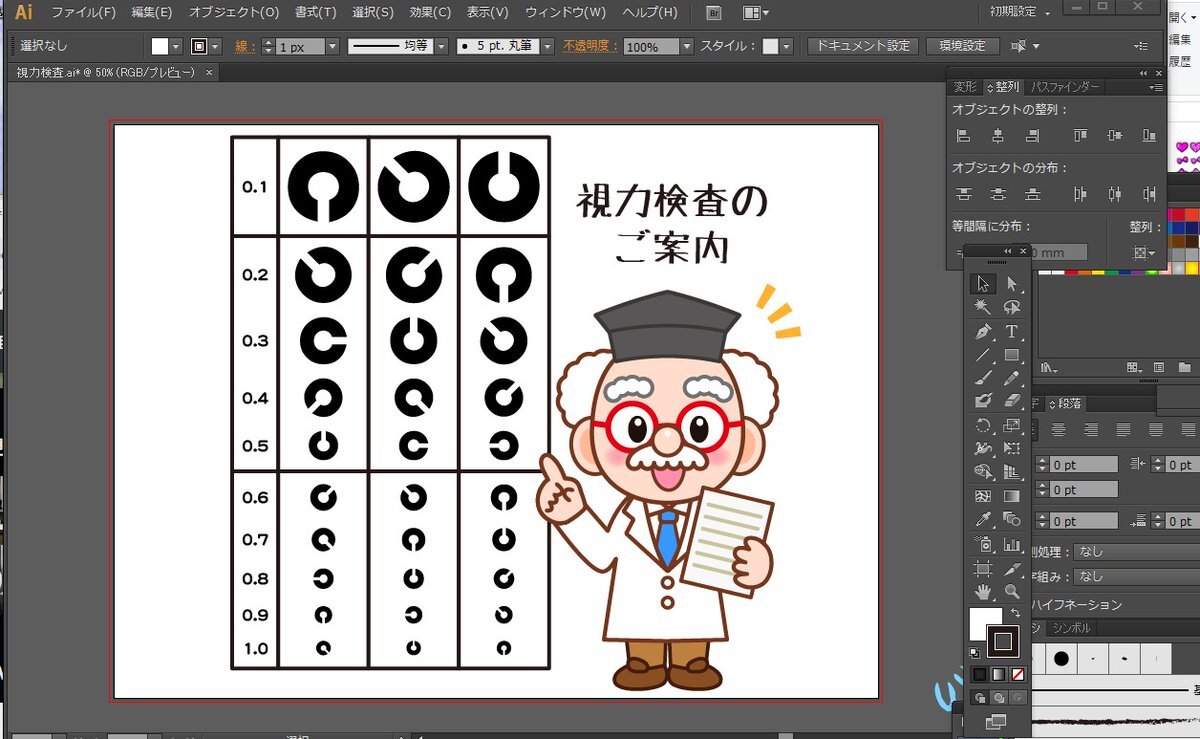Click horizontal align left in Align panel
1200x739 pixels.
click(x=964, y=136)
